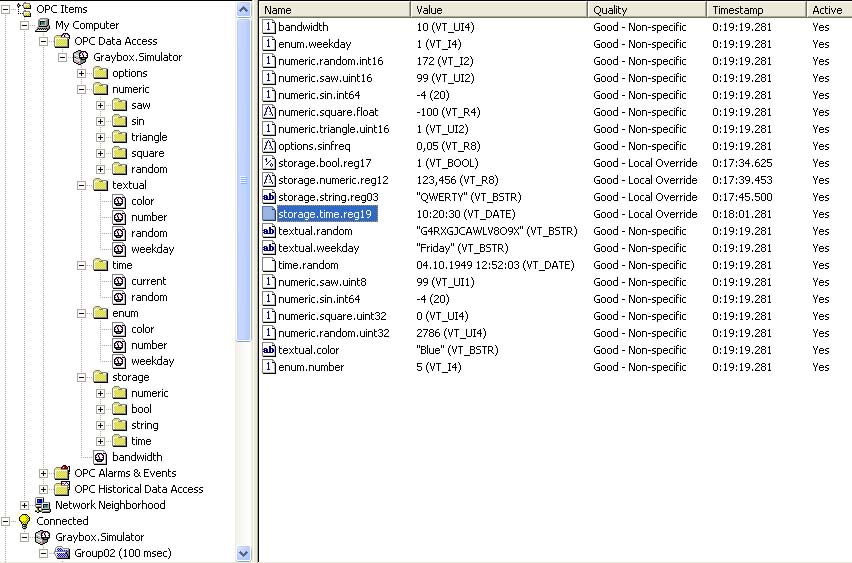The height and width of the screenshot is (563, 852).
Task: Click the bandwidth item icon in the tree
Action: [x=99, y=457]
